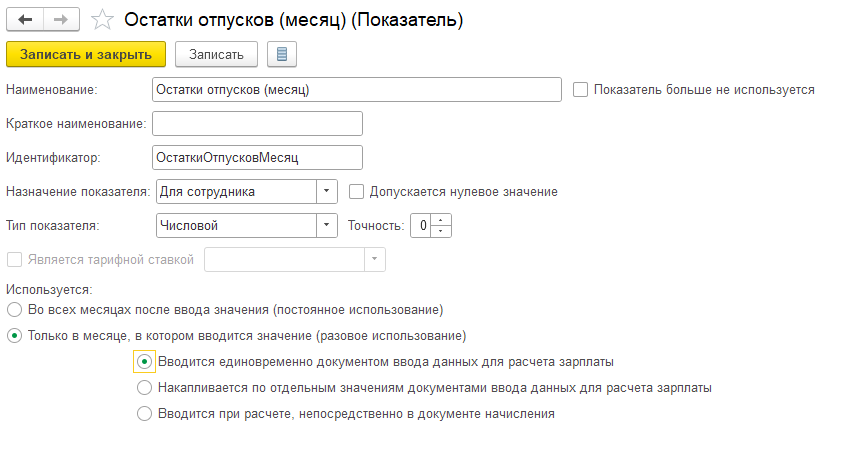Go back with the left arrow button
845x453 pixels.
click(25, 20)
